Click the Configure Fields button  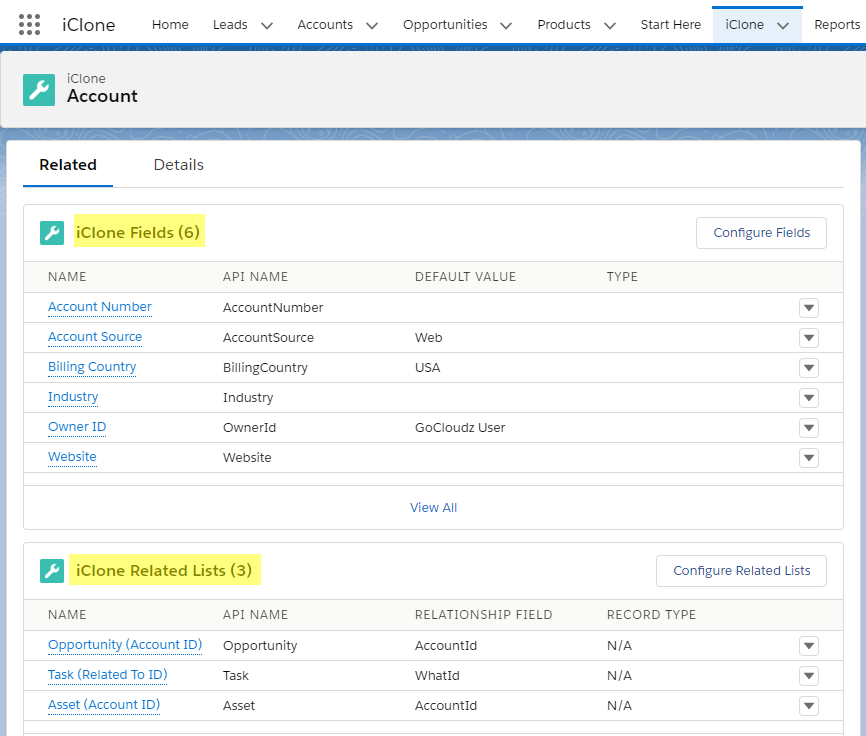761,233
